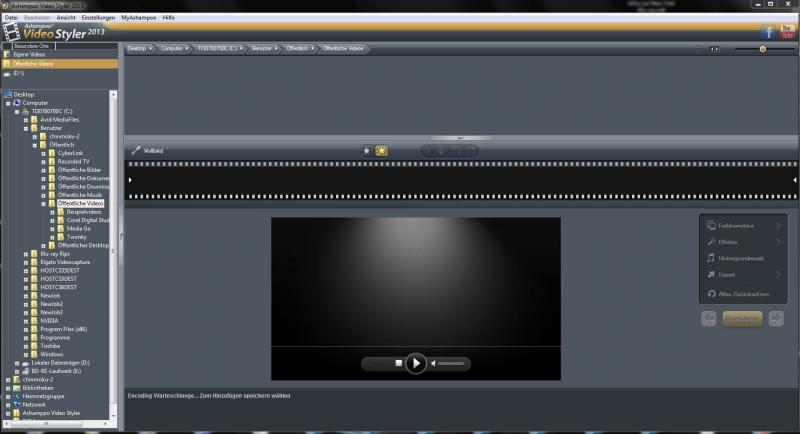Select the Twonky folder
Screen dimensions: 800x434
[77, 237]
